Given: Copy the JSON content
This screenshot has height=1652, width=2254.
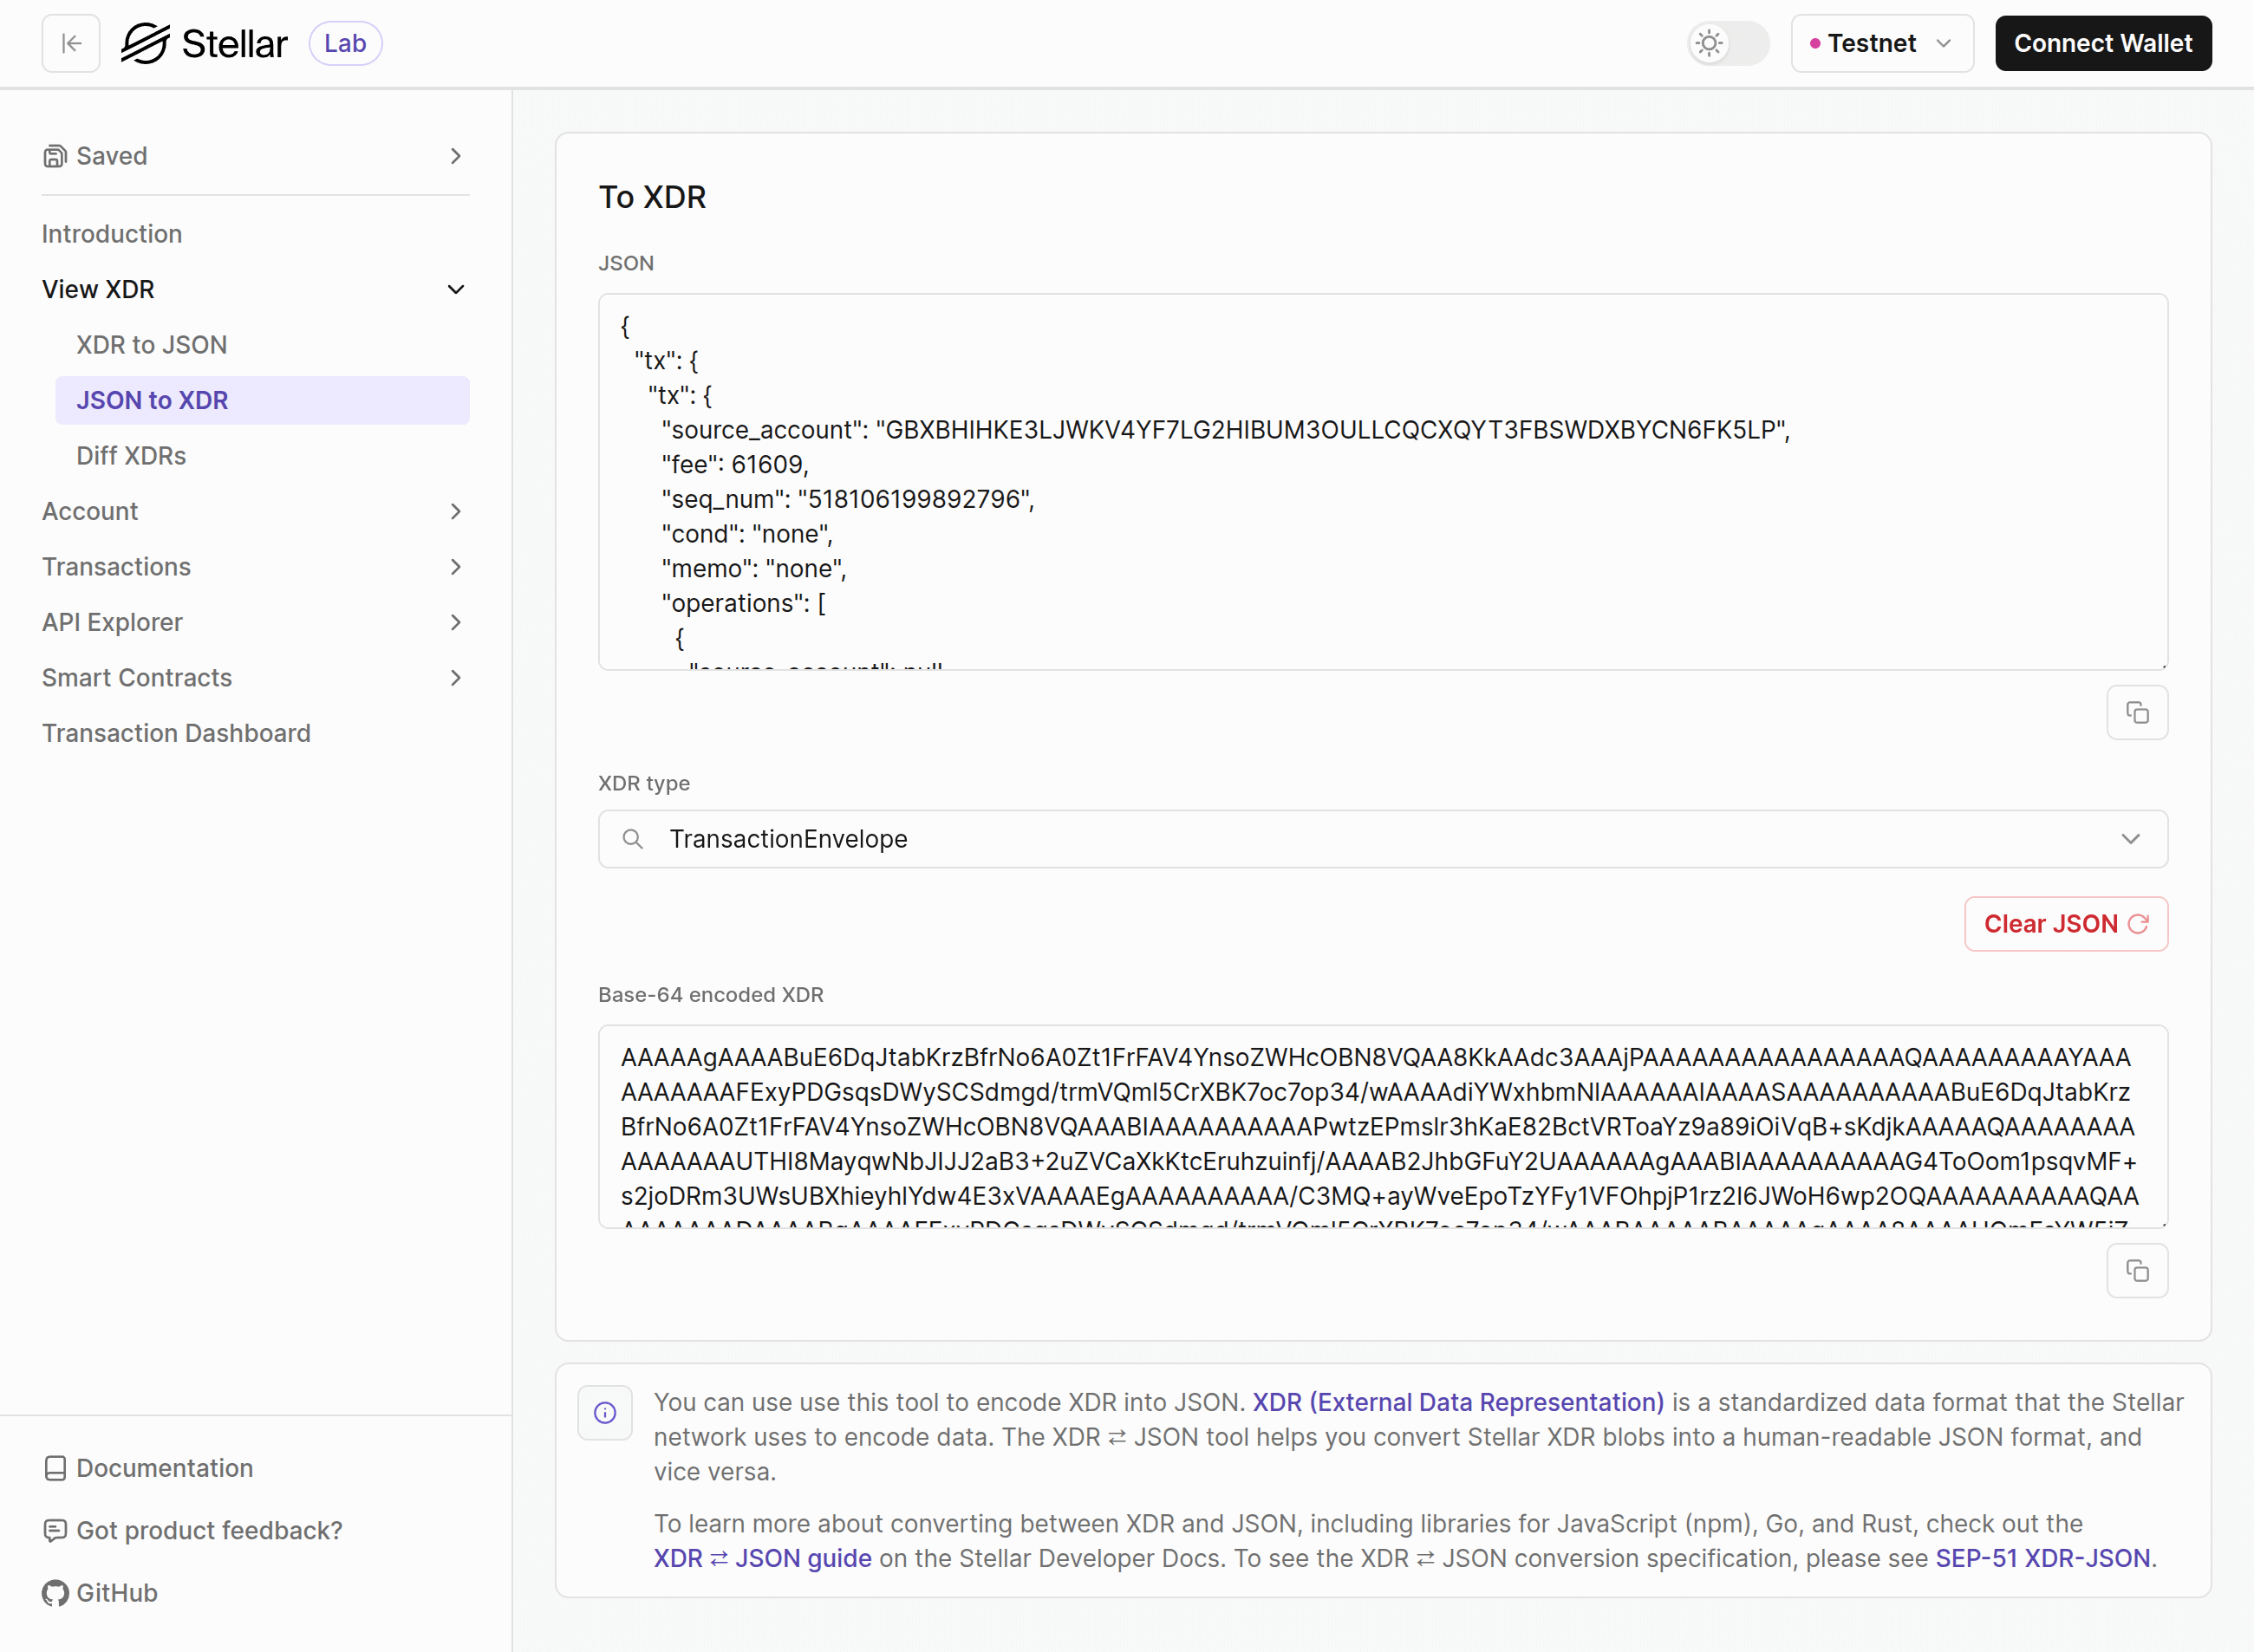Looking at the screenshot, I should click(2137, 712).
